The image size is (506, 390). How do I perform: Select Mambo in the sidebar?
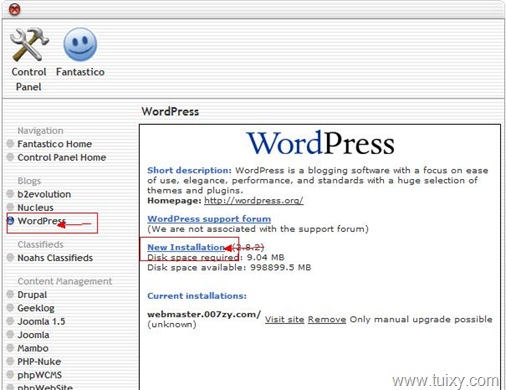tap(33, 348)
